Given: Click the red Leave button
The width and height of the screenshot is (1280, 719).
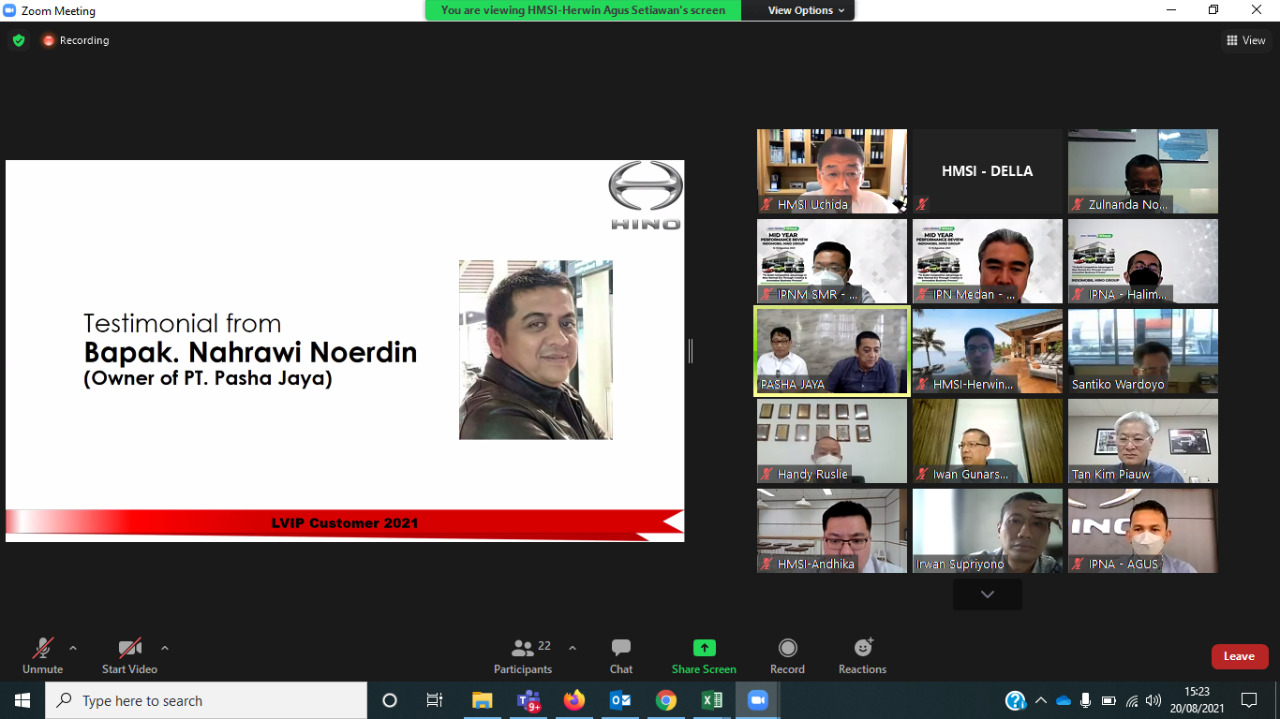Looking at the screenshot, I should (1239, 656).
